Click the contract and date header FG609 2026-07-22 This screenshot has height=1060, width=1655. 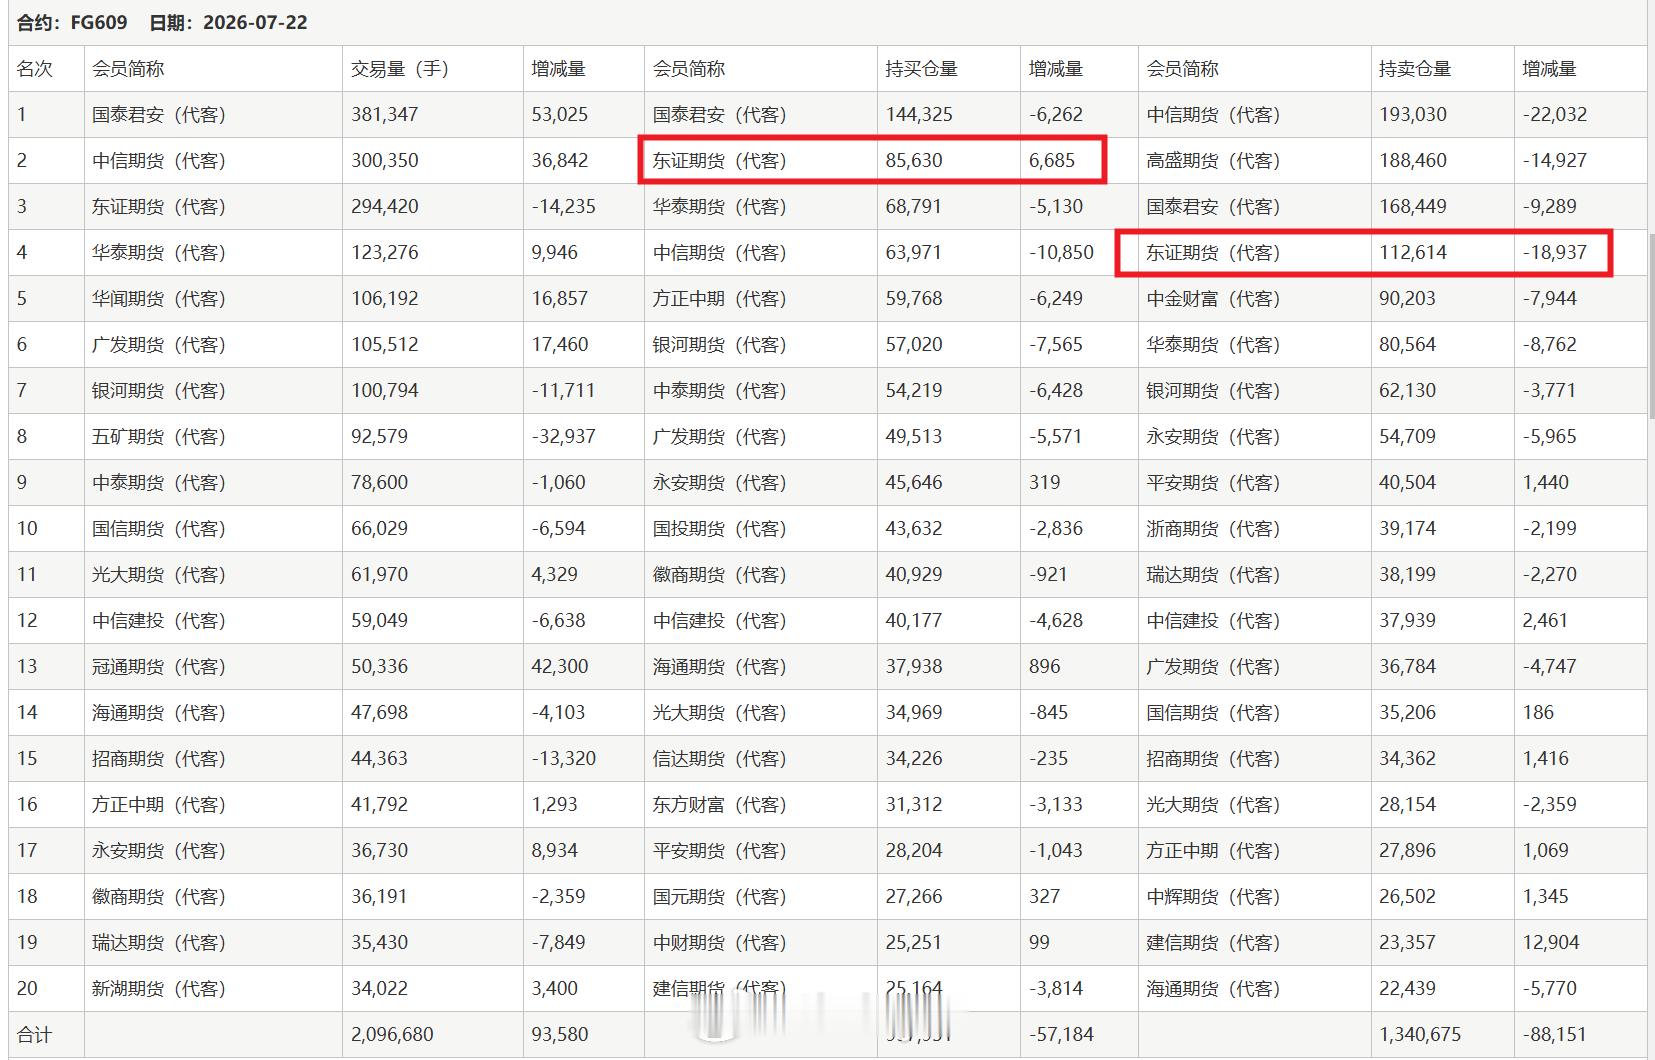point(162,22)
